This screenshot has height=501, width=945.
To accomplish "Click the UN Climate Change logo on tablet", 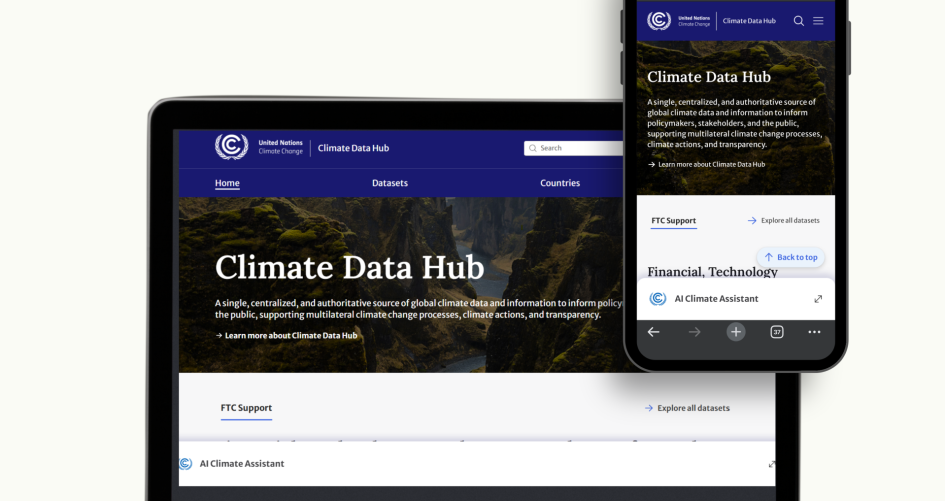I will coord(231,147).
